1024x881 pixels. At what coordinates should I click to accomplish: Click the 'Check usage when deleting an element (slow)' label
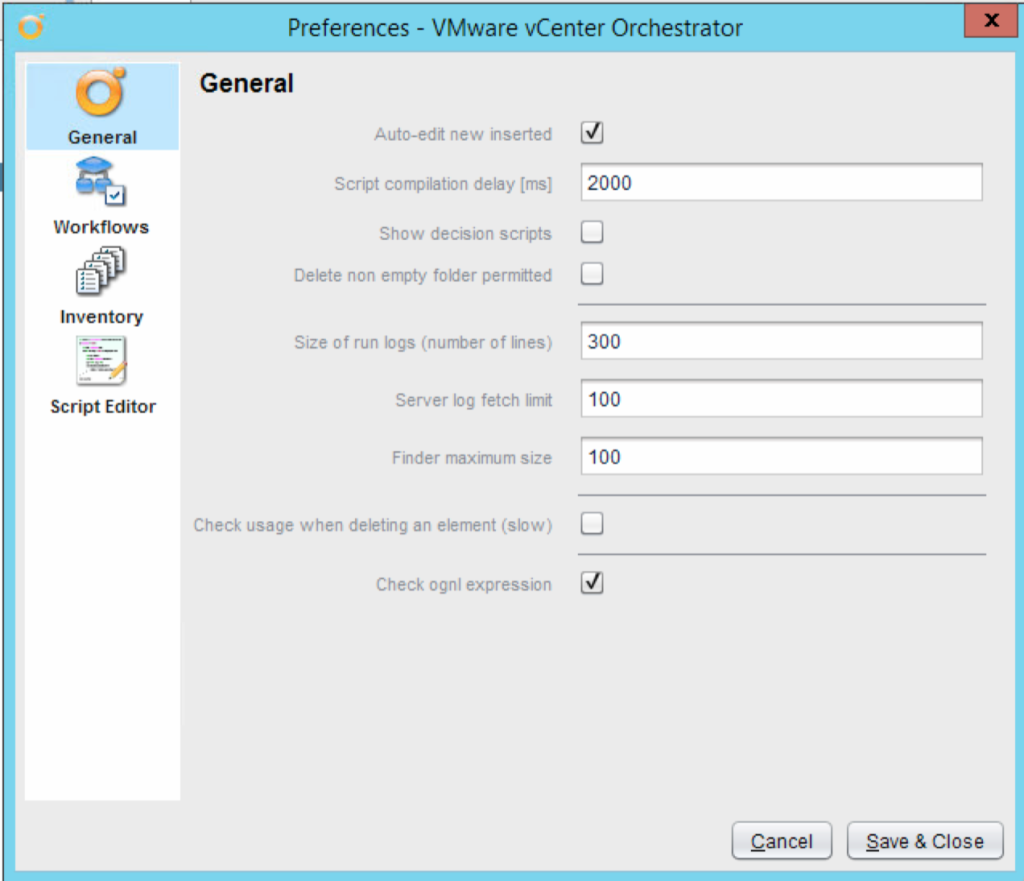click(372, 525)
